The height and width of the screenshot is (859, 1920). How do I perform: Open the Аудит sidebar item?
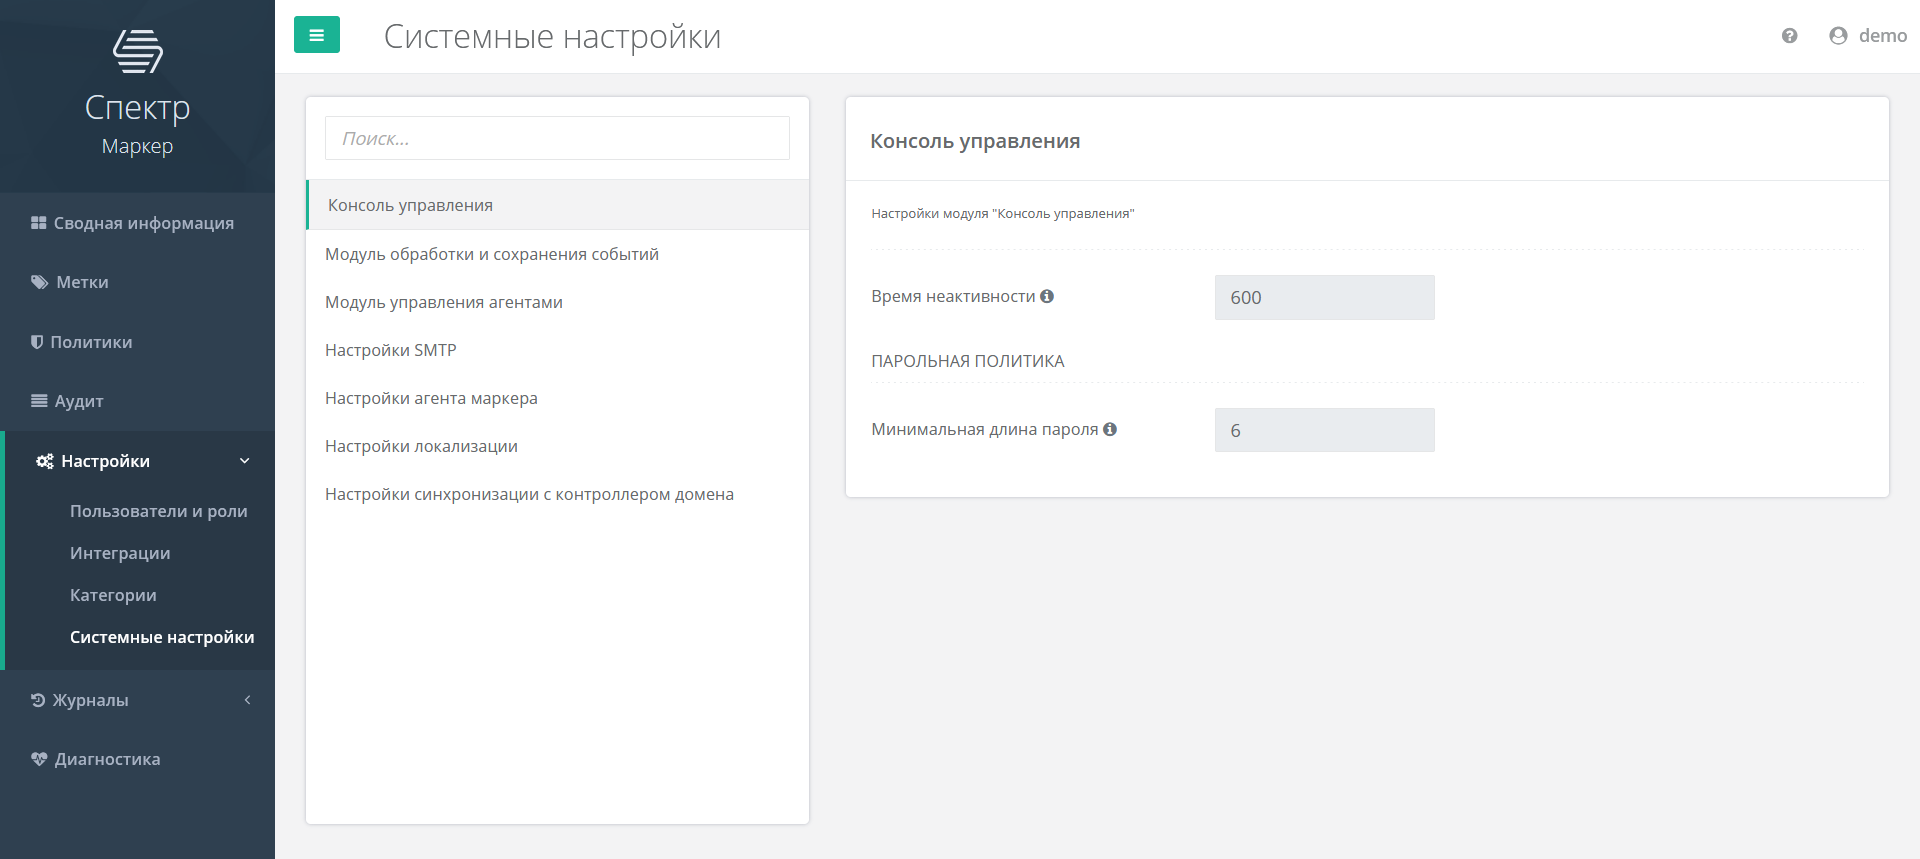(x=79, y=401)
